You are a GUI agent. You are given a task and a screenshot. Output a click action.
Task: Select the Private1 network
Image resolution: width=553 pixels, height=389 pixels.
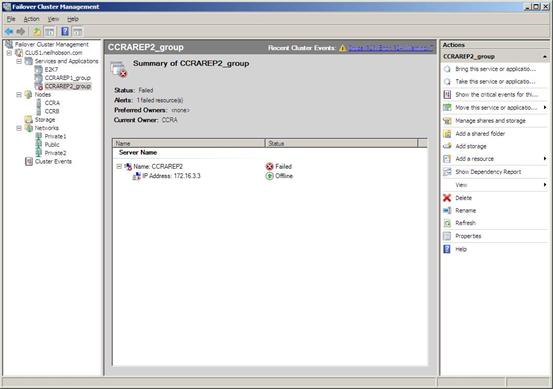coord(55,136)
